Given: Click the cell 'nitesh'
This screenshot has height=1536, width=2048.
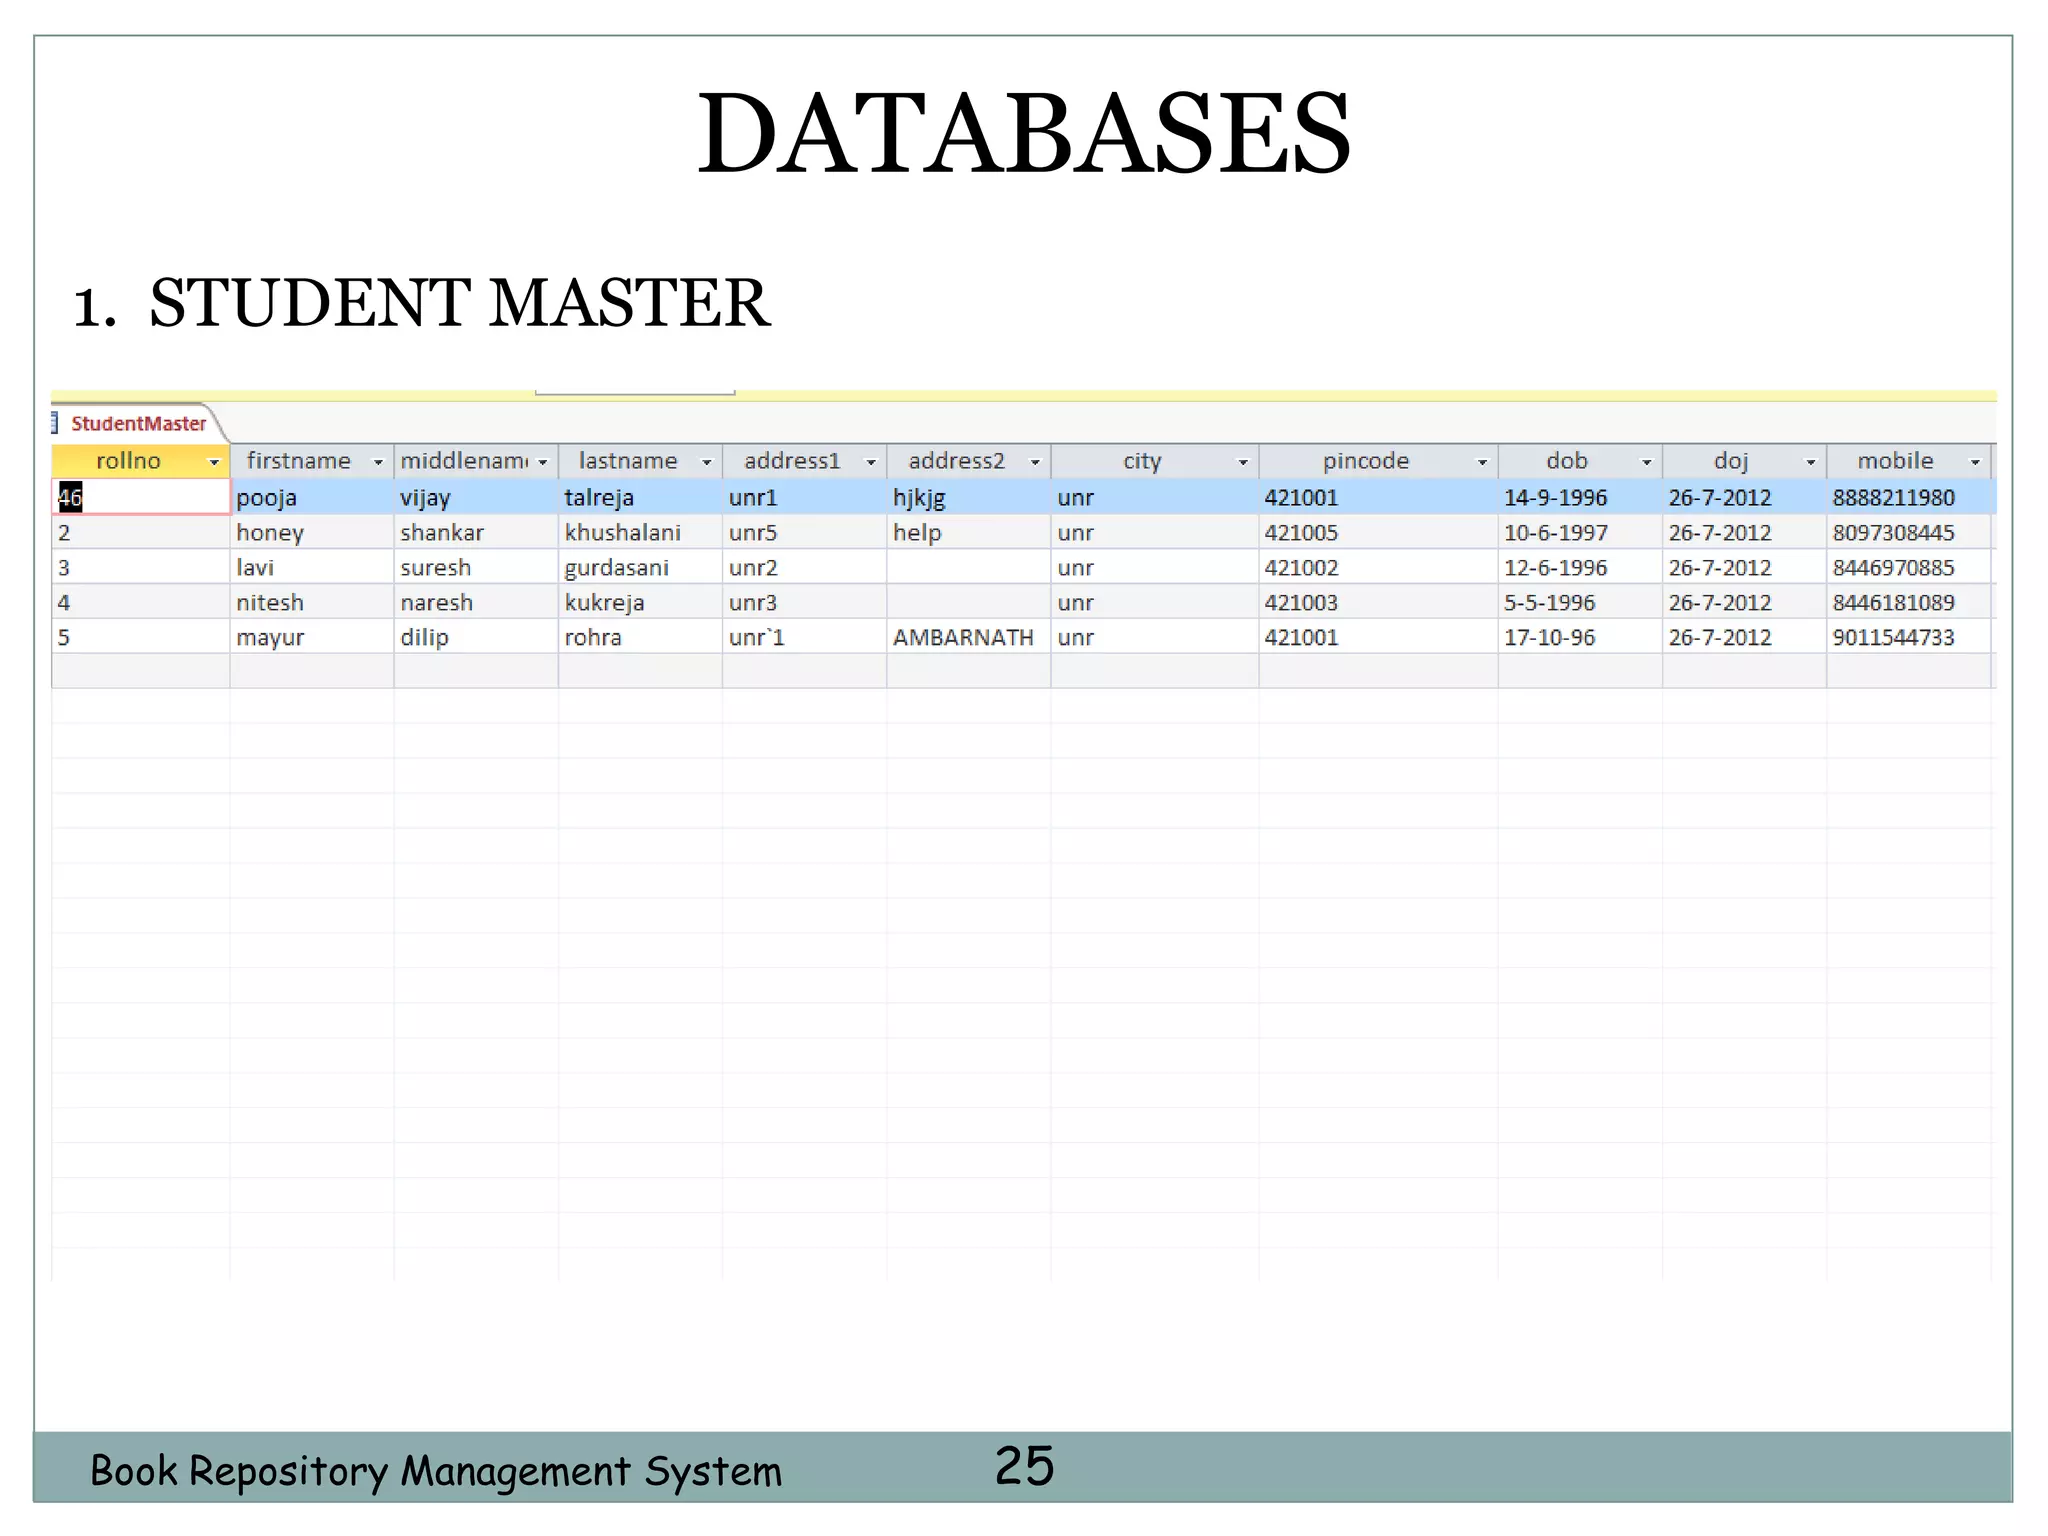Looking at the screenshot, I should tap(312, 602).
